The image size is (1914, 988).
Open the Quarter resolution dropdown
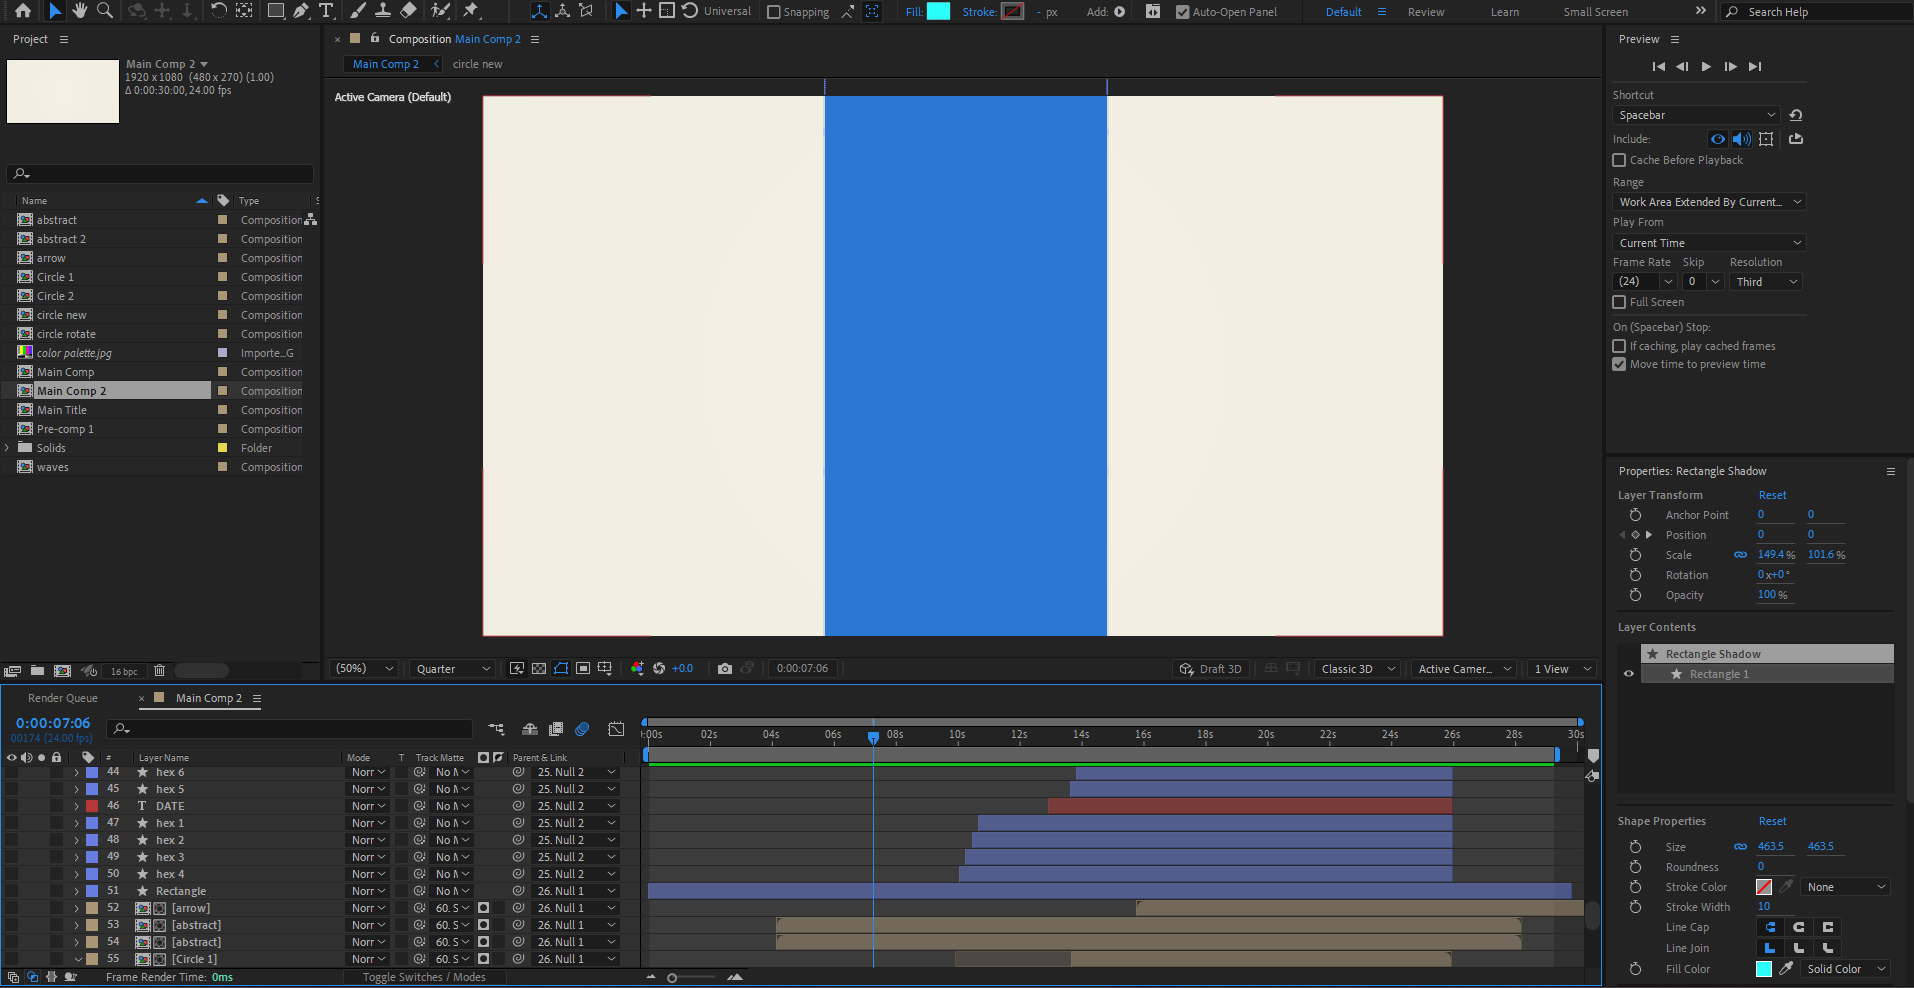click(x=453, y=669)
